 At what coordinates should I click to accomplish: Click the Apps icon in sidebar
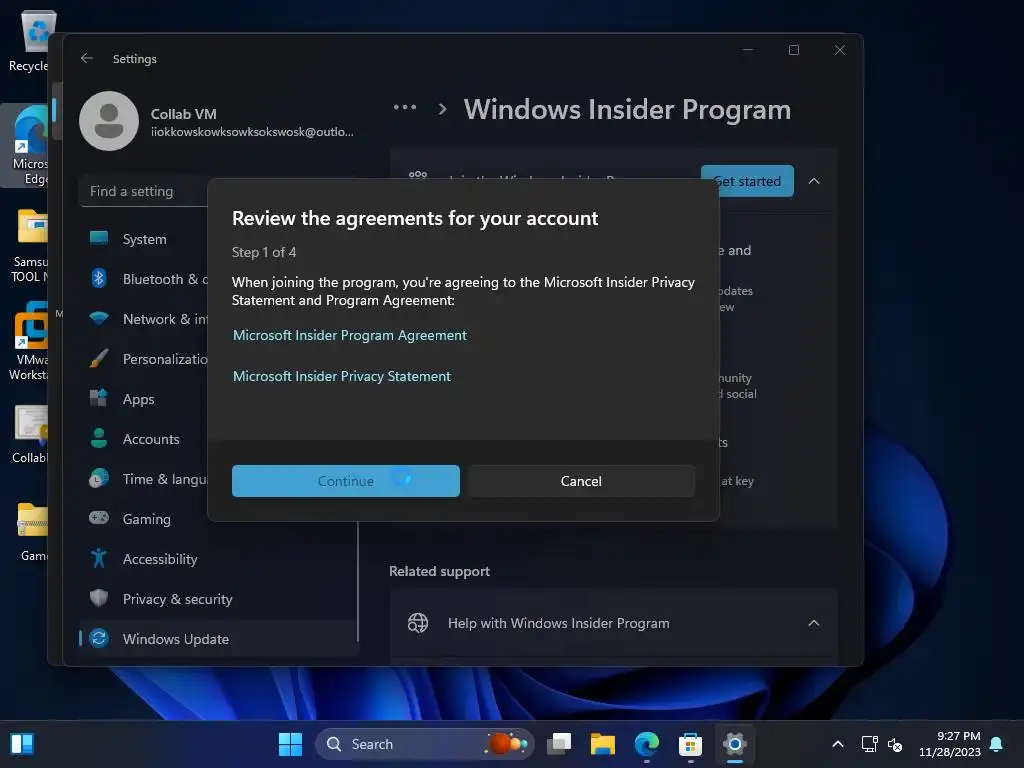[x=99, y=398]
